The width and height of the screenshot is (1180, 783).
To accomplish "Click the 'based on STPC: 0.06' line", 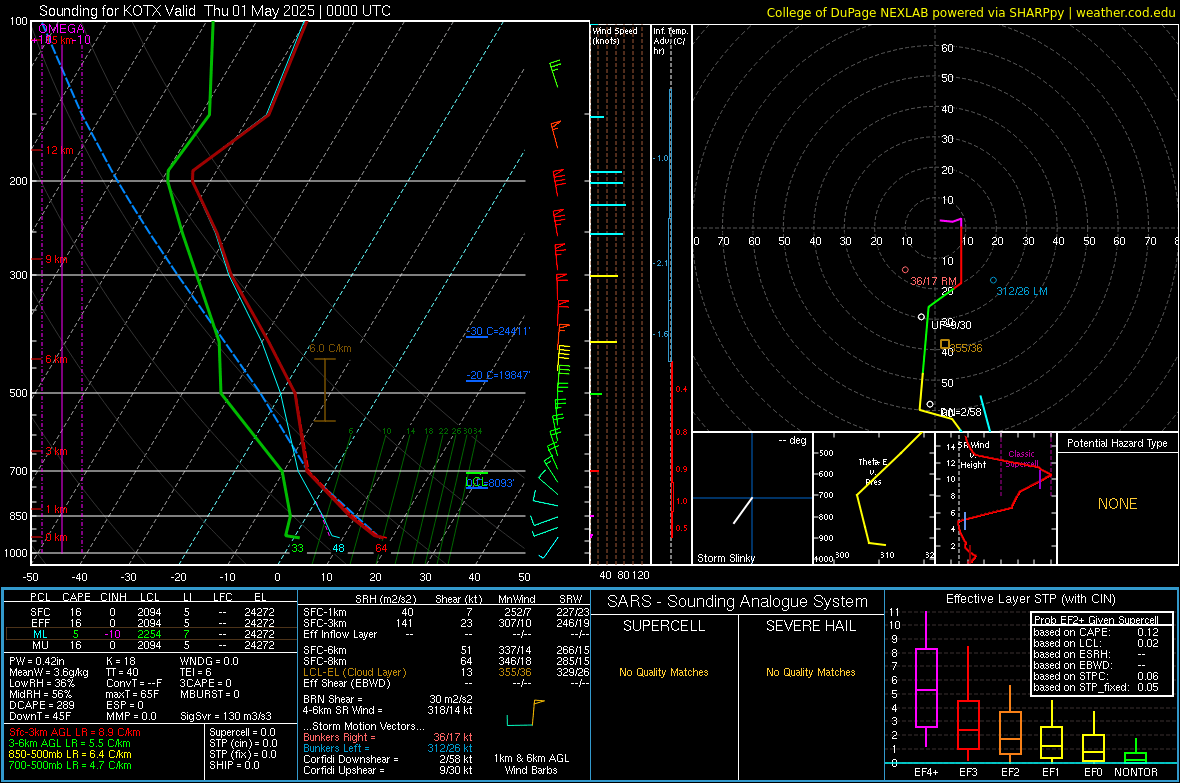I will [1096, 676].
